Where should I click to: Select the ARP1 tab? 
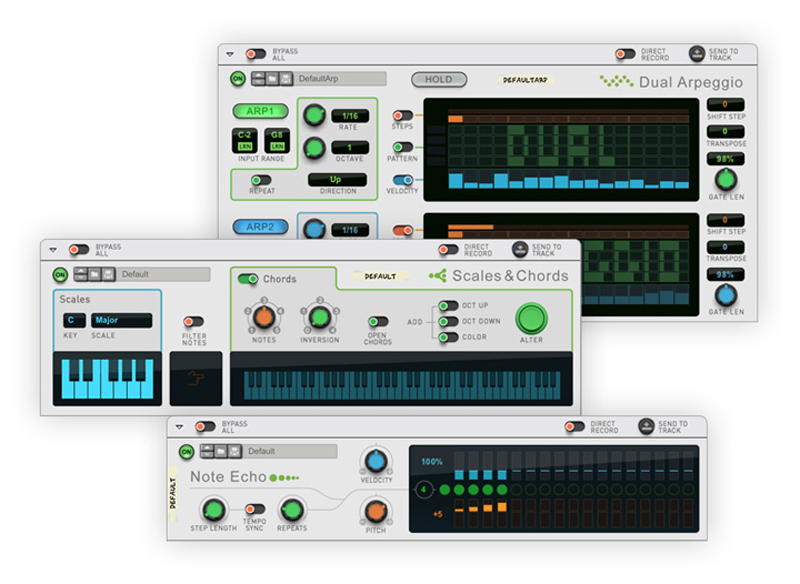click(x=260, y=111)
